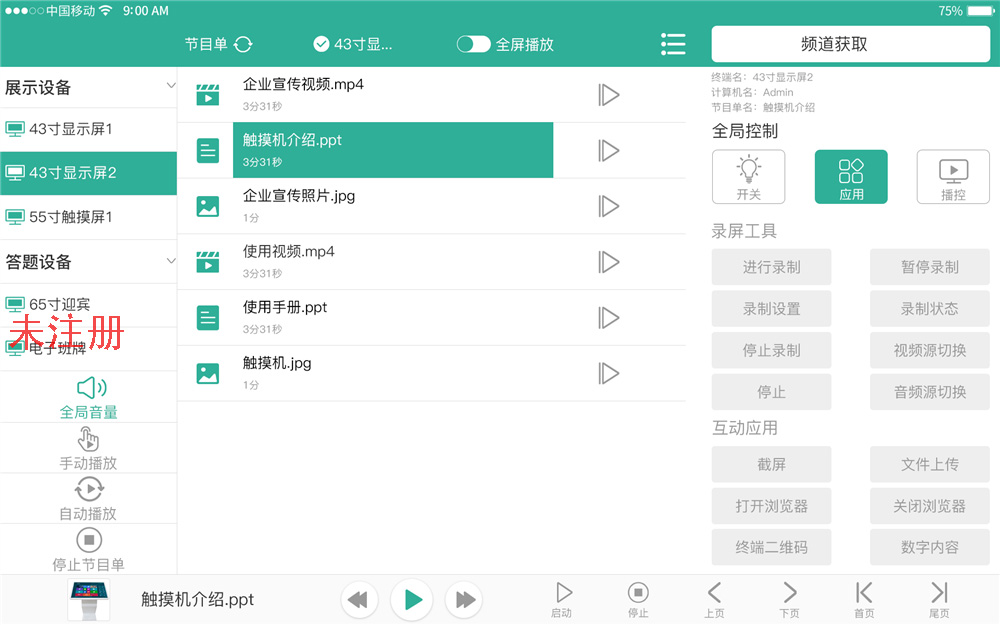
Task: Open the global volume control
Action: [88, 397]
